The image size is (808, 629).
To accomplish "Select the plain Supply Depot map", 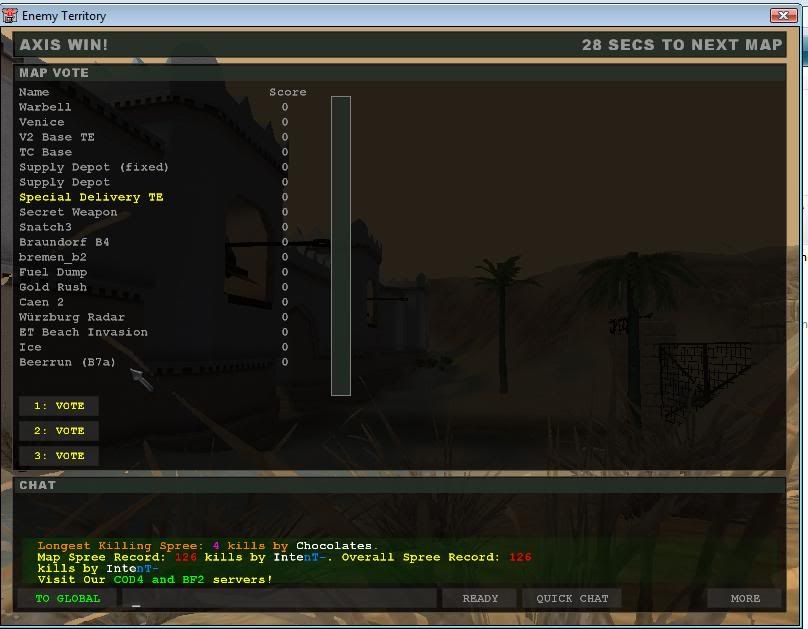I will (64, 182).
